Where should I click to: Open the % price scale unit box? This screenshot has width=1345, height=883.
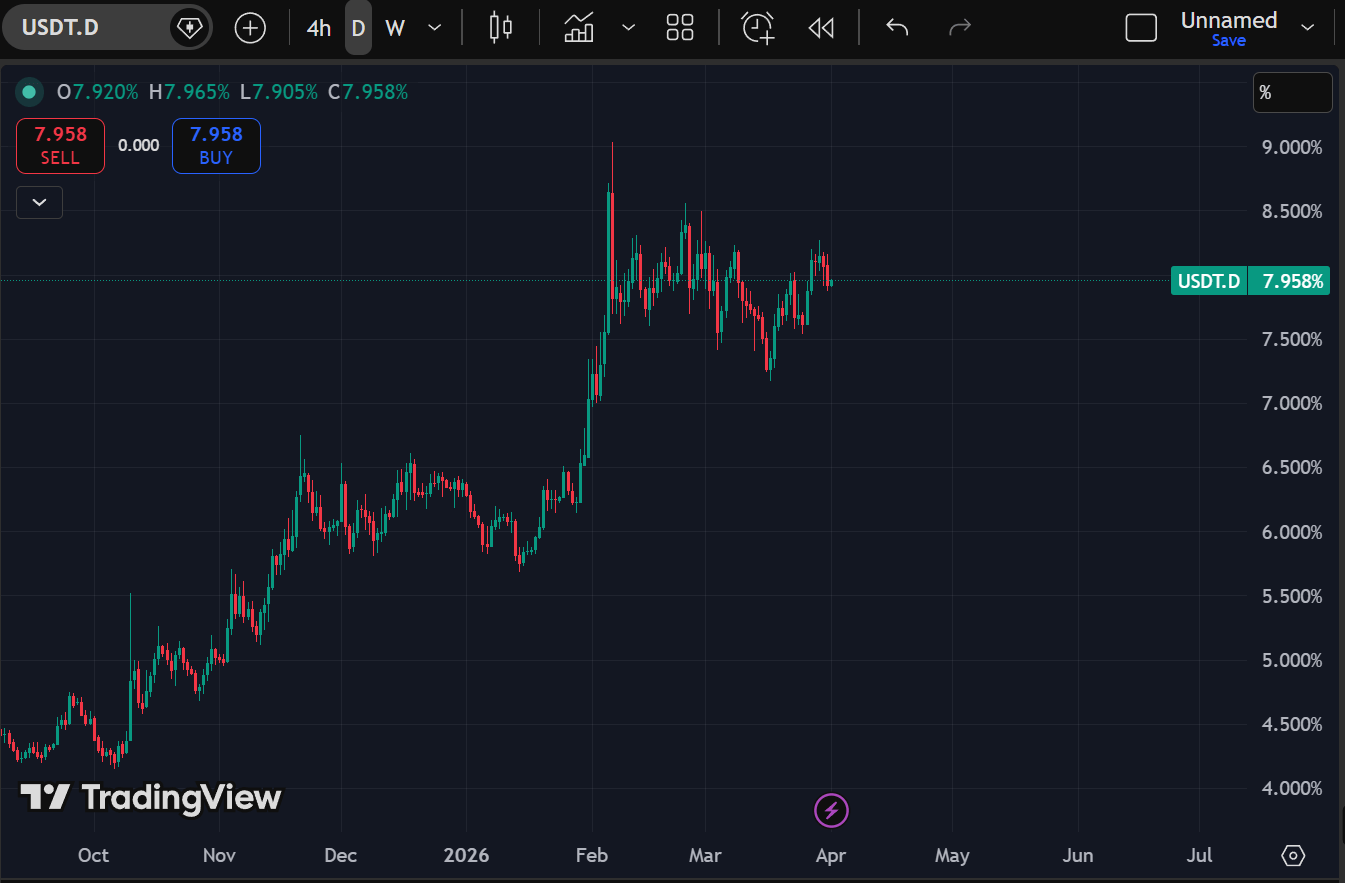(x=1292, y=93)
